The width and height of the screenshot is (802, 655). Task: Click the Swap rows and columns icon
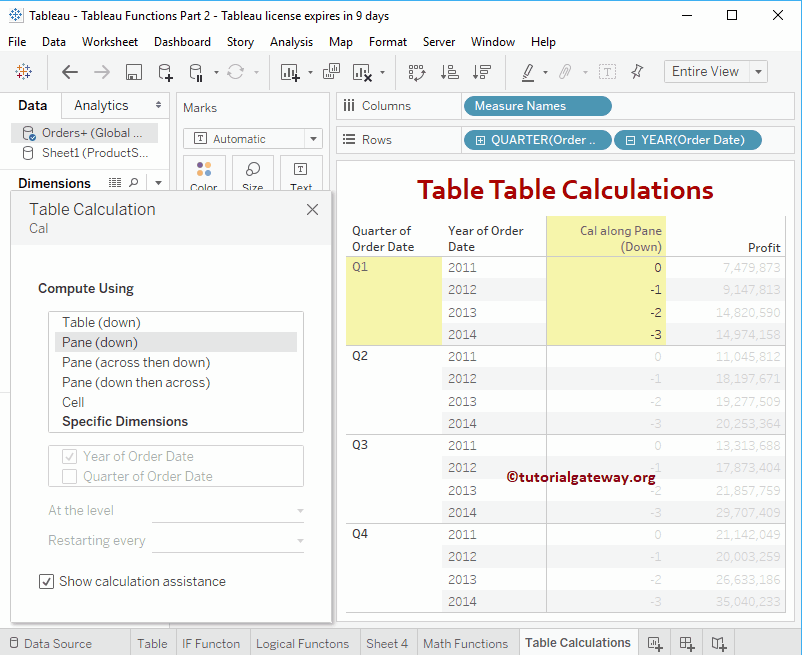(x=417, y=72)
